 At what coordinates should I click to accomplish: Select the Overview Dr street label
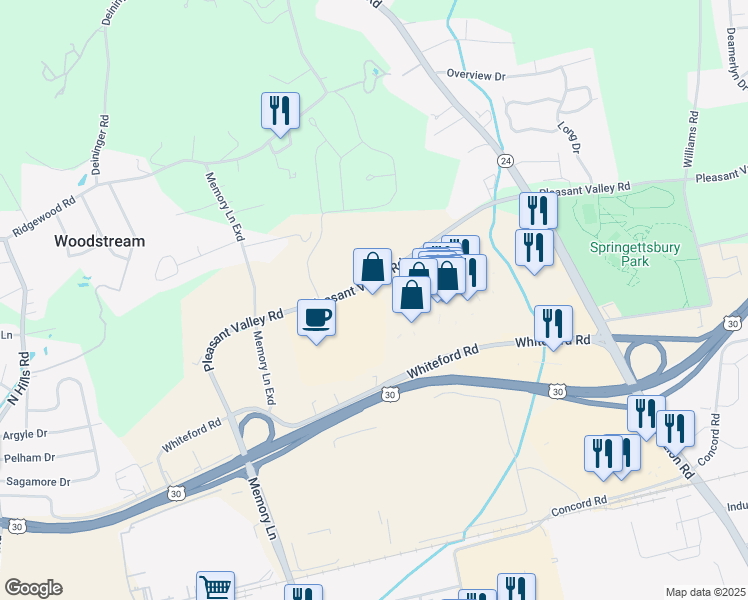(x=476, y=75)
